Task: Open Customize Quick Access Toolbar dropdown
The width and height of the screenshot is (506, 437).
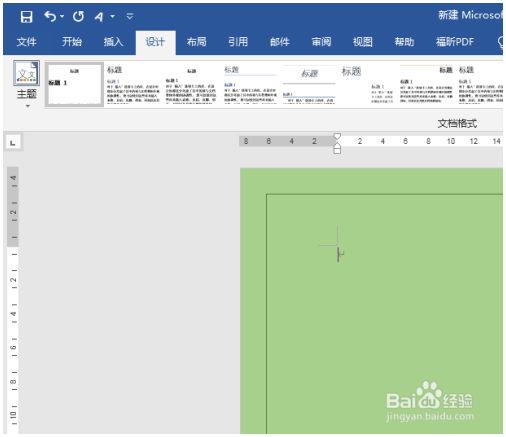Action: coord(130,16)
